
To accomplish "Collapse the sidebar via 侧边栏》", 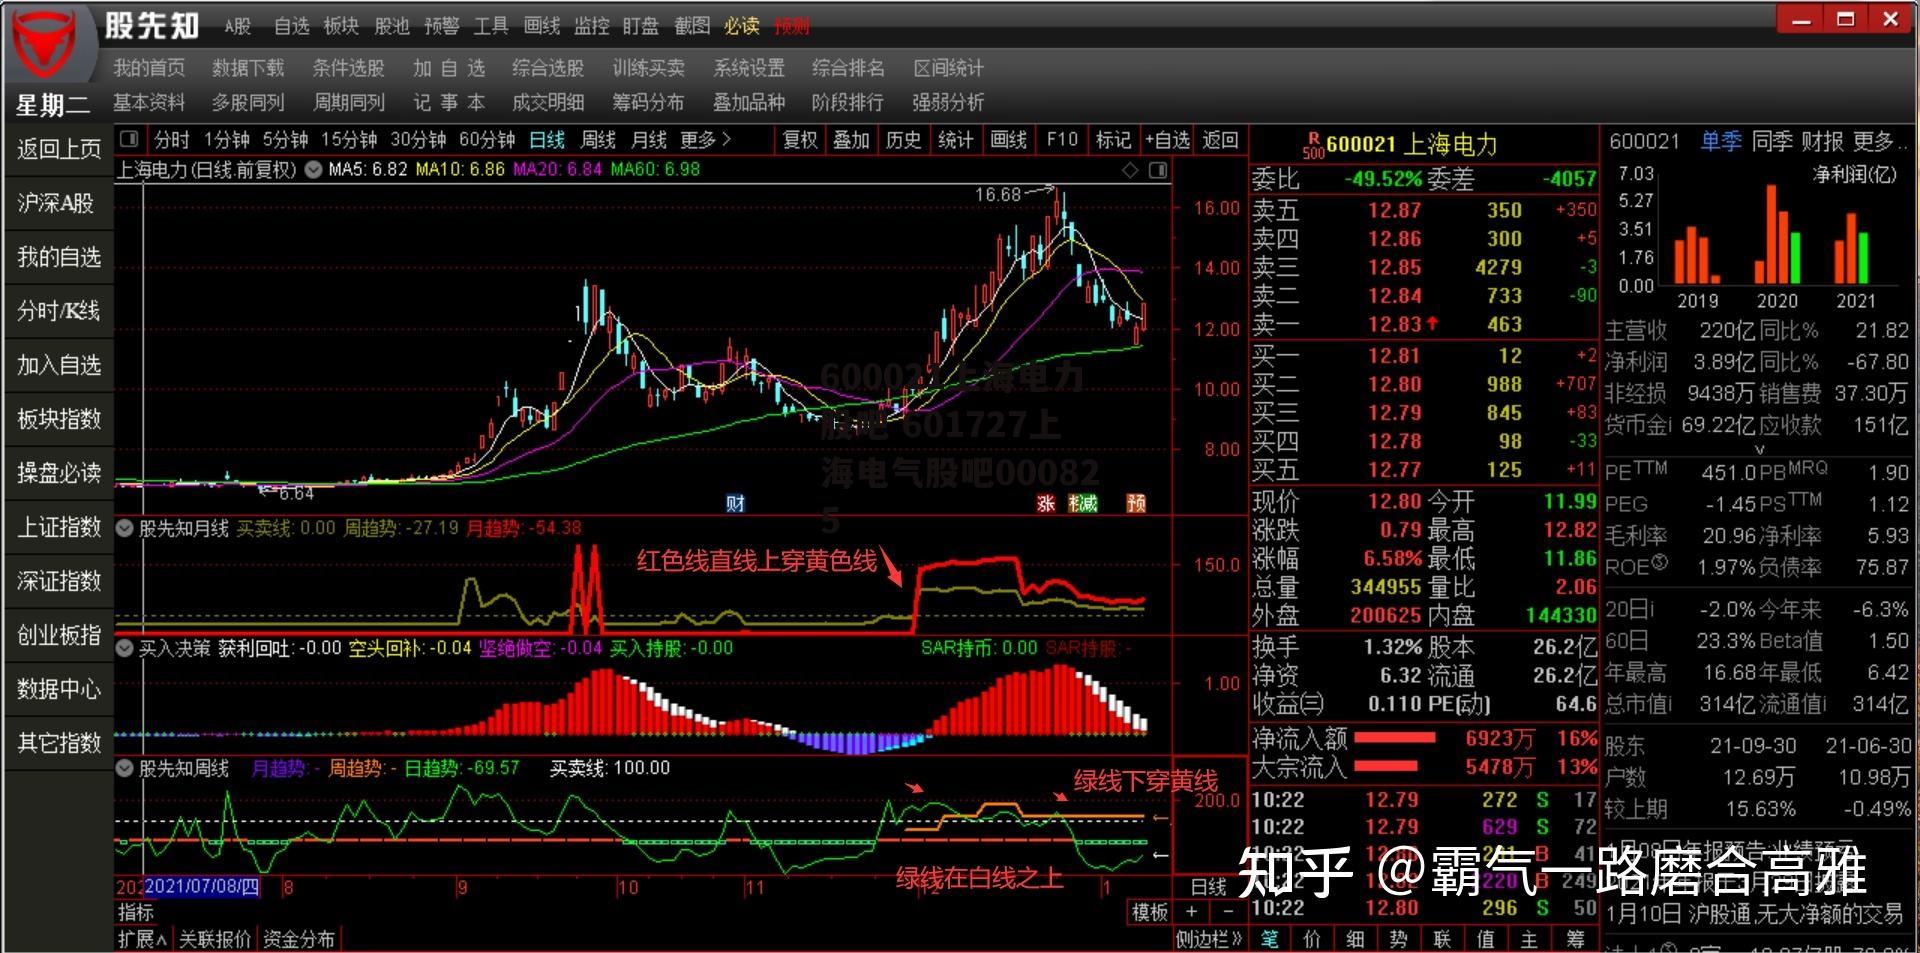I will (1209, 939).
